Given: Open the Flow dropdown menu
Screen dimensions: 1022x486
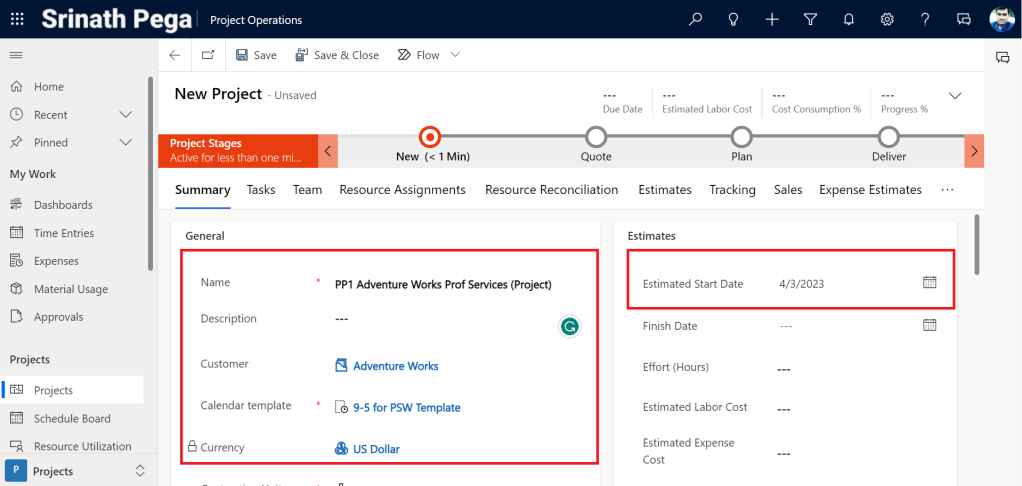Looking at the screenshot, I should (455, 55).
